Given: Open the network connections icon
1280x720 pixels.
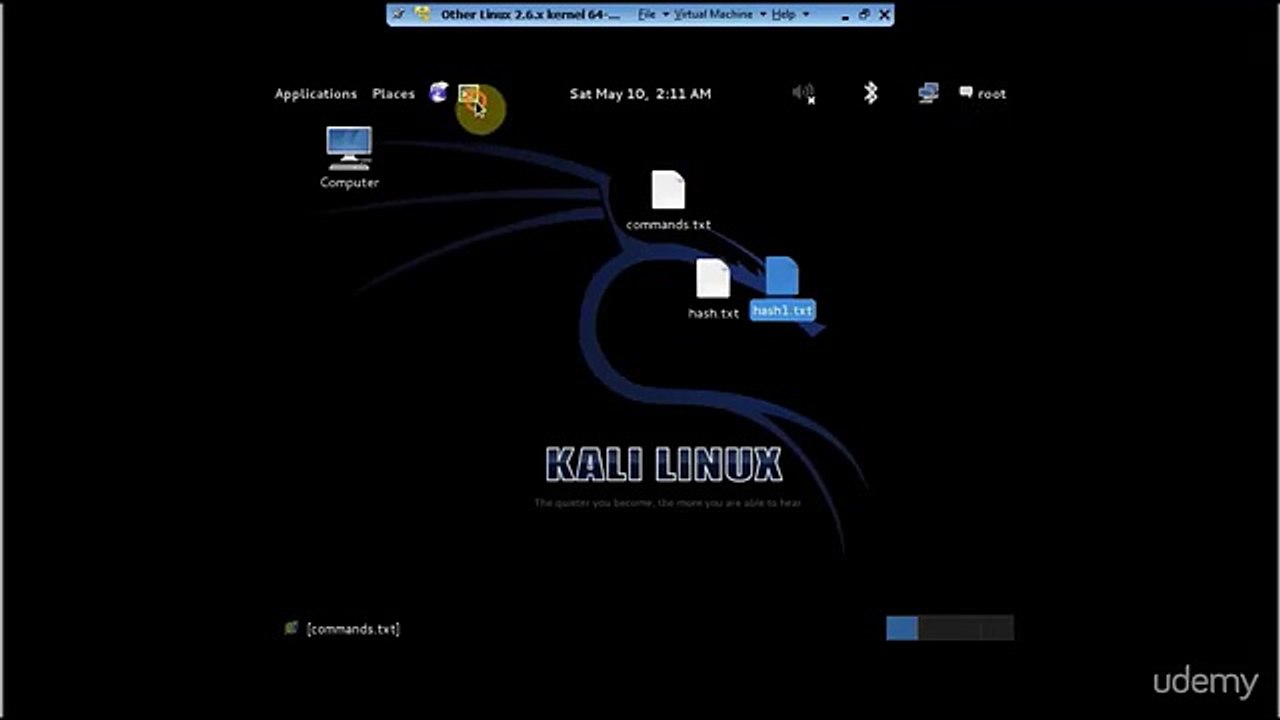Looking at the screenshot, I should pos(928,93).
